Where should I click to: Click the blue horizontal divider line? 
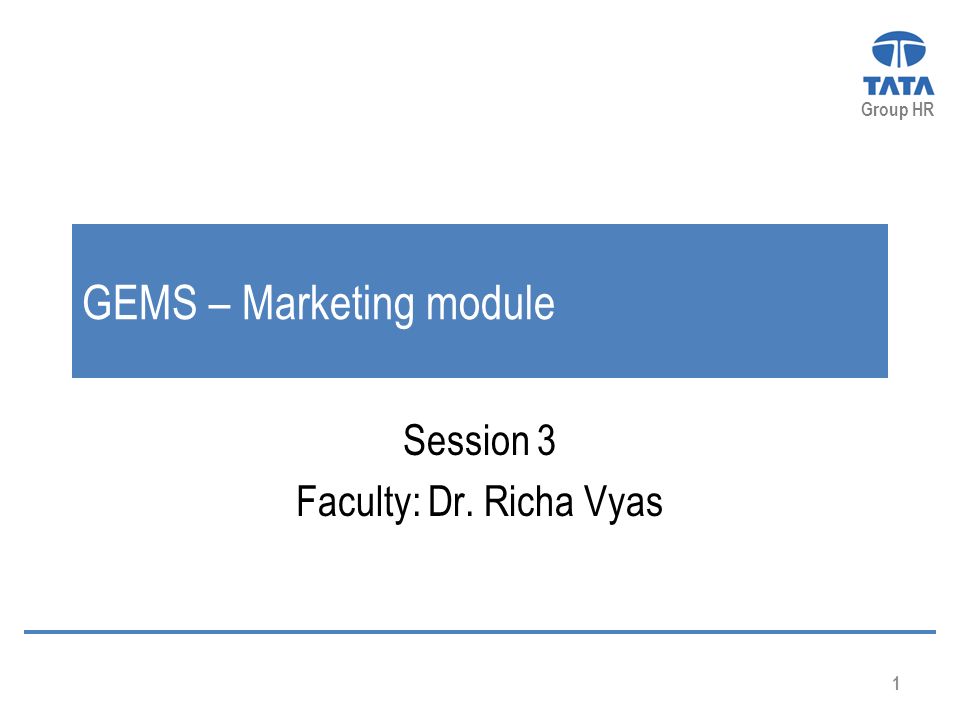pos(479,631)
